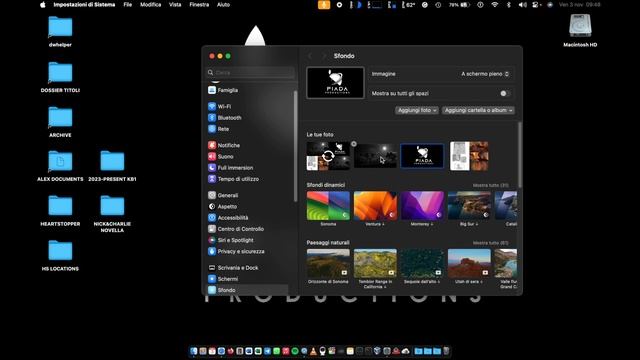
Task: Open Privacy e sicurezza settings
Action: tap(236, 251)
